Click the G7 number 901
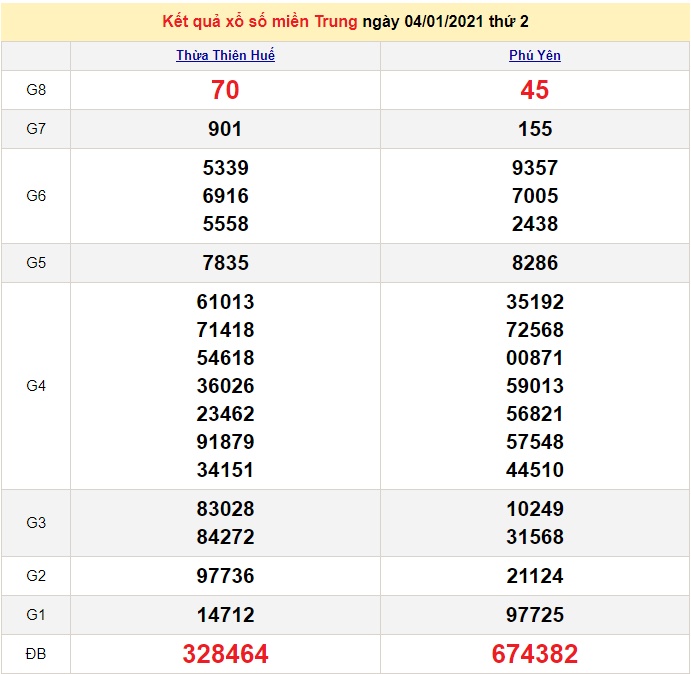 tap(225, 129)
